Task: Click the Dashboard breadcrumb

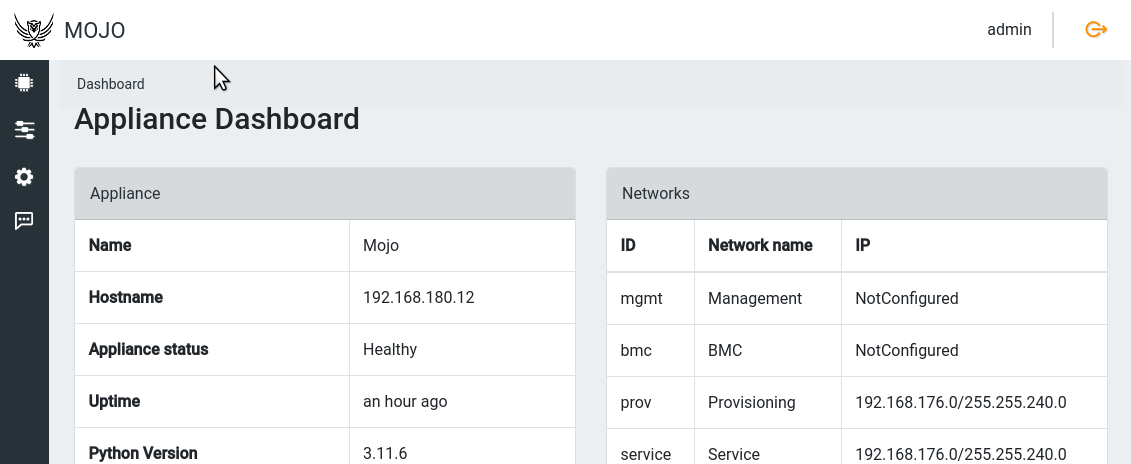Action: click(x=110, y=84)
